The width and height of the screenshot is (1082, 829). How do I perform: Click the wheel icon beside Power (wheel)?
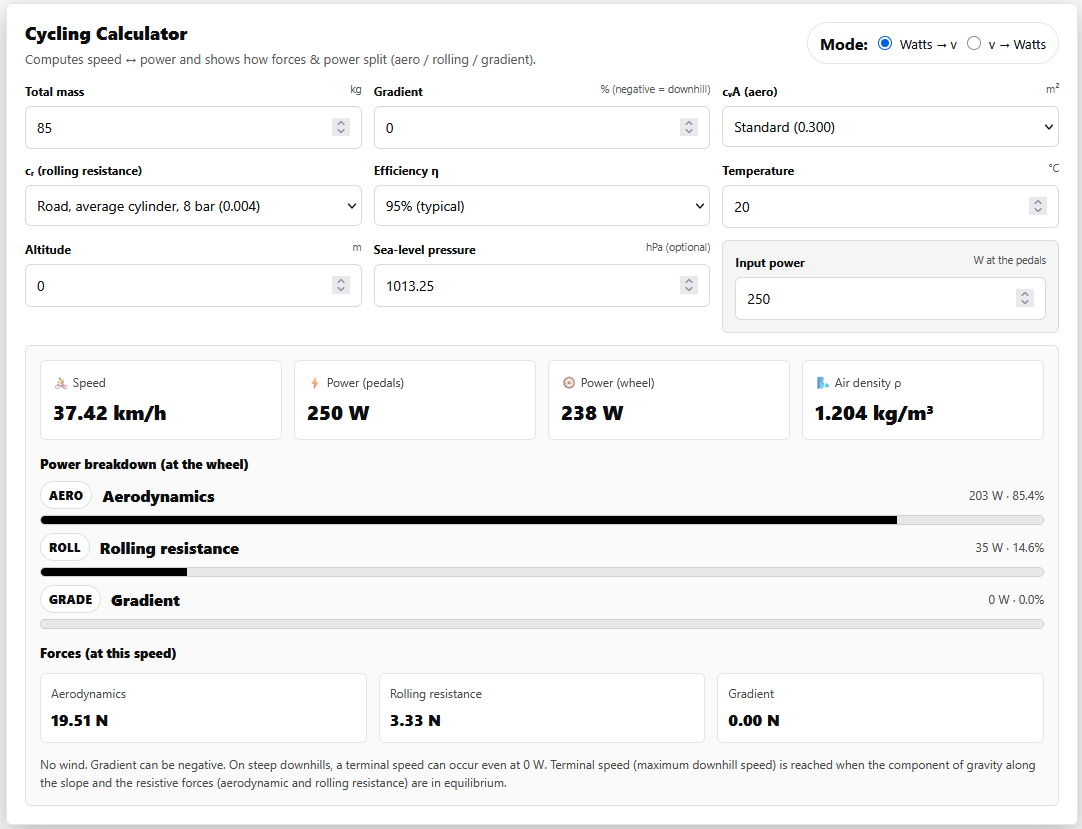(x=569, y=383)
